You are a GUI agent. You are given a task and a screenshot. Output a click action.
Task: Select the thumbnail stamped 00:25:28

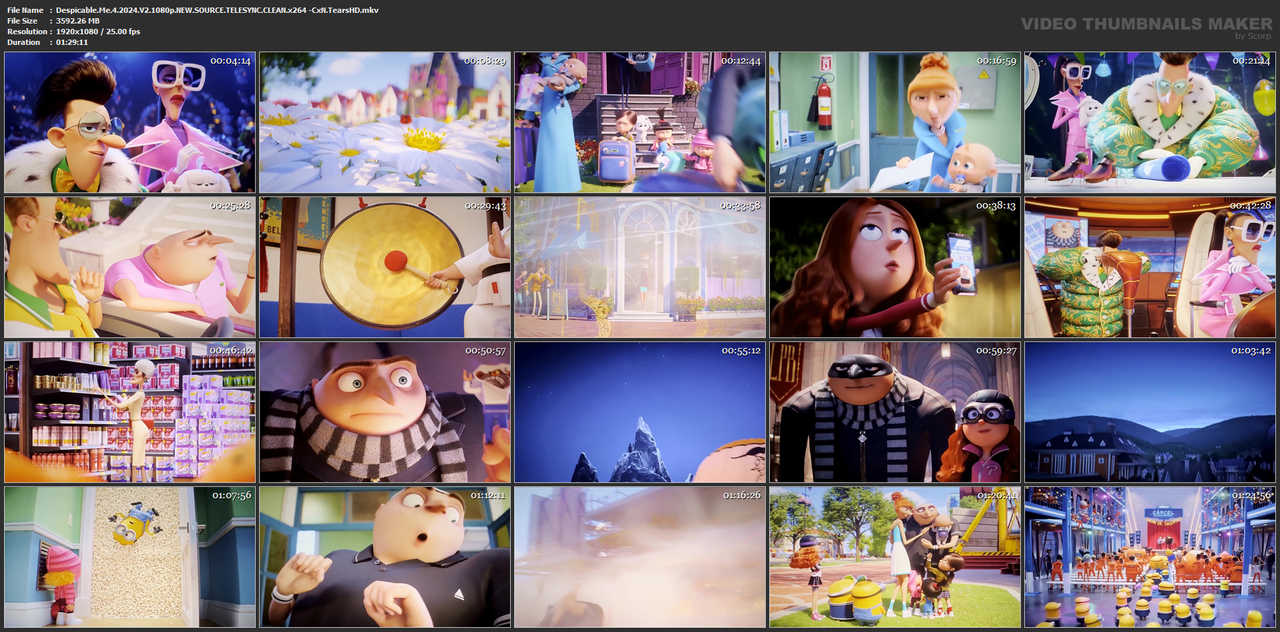tap(130, 267)
